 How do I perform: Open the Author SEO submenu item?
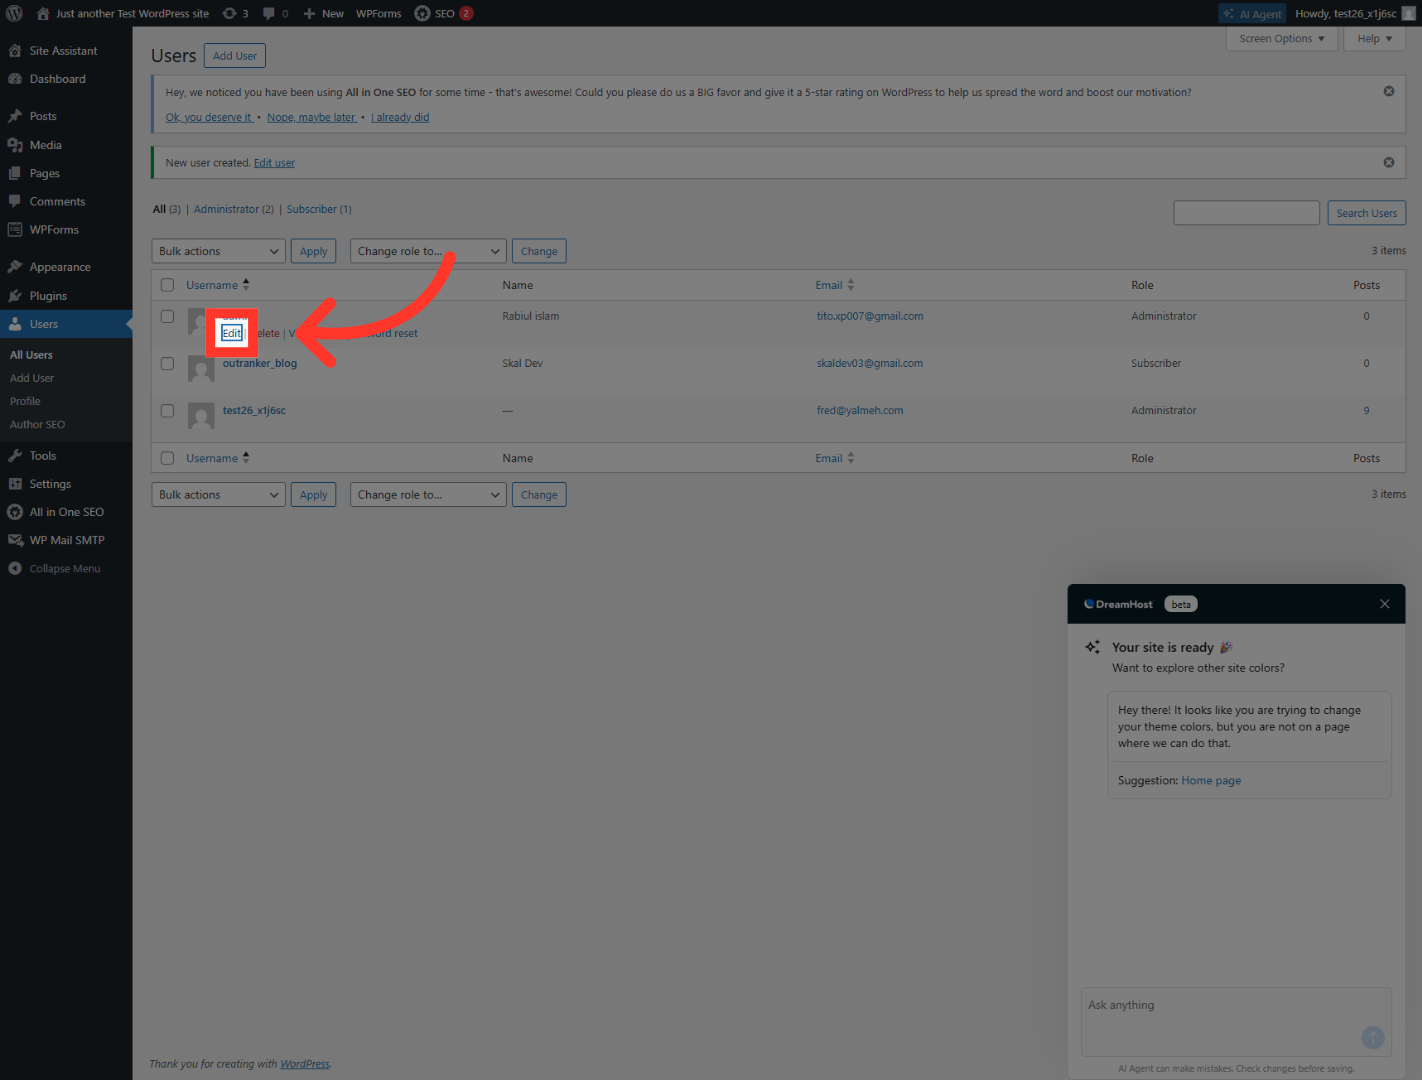tap(37, 424)
